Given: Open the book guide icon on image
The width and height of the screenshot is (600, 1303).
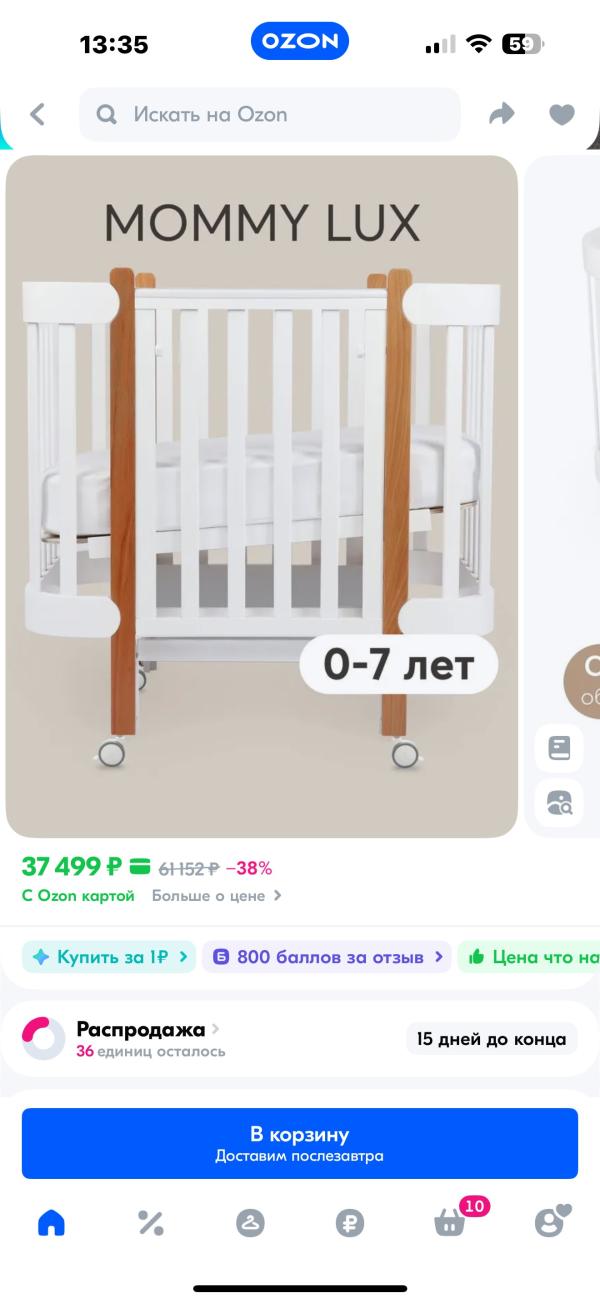Looking at the screenshot, I should click(559, 748).
